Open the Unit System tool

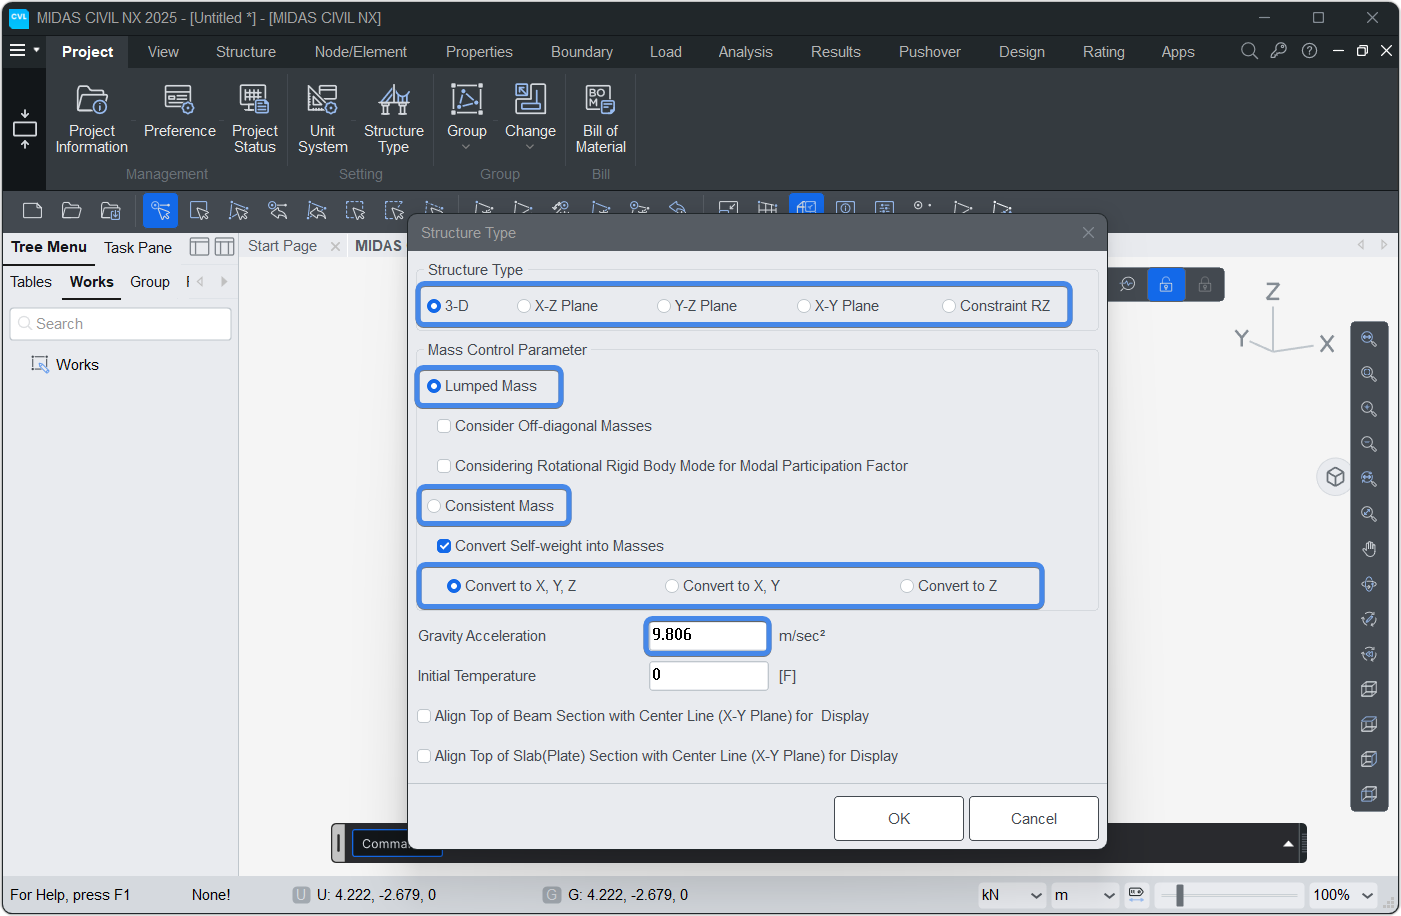pos(322,119)
